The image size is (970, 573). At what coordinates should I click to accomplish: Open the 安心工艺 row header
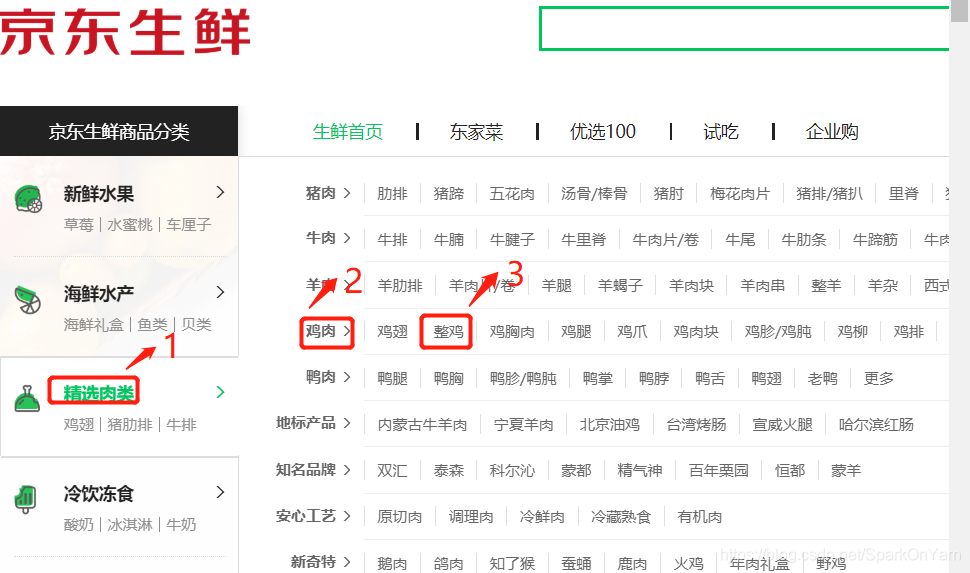coord(313,516)
